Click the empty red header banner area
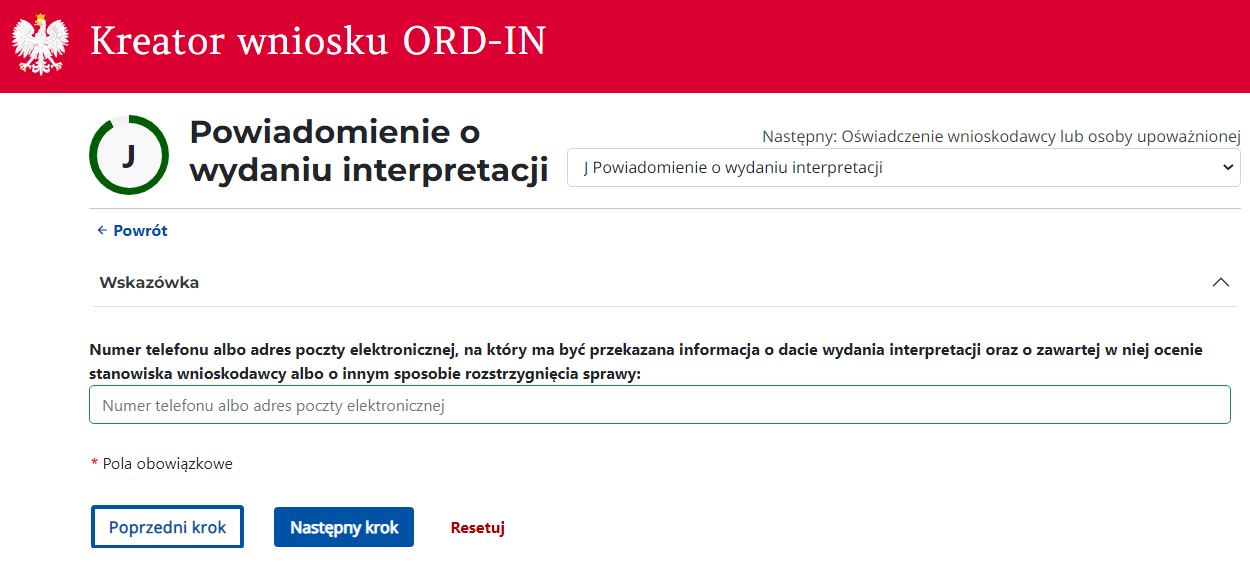Viewport: 1250px width, 565px height. point(900,45)
